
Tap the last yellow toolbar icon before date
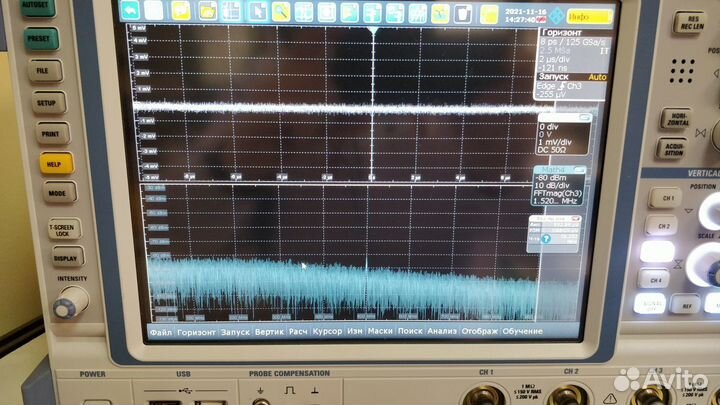click(489, 14)
